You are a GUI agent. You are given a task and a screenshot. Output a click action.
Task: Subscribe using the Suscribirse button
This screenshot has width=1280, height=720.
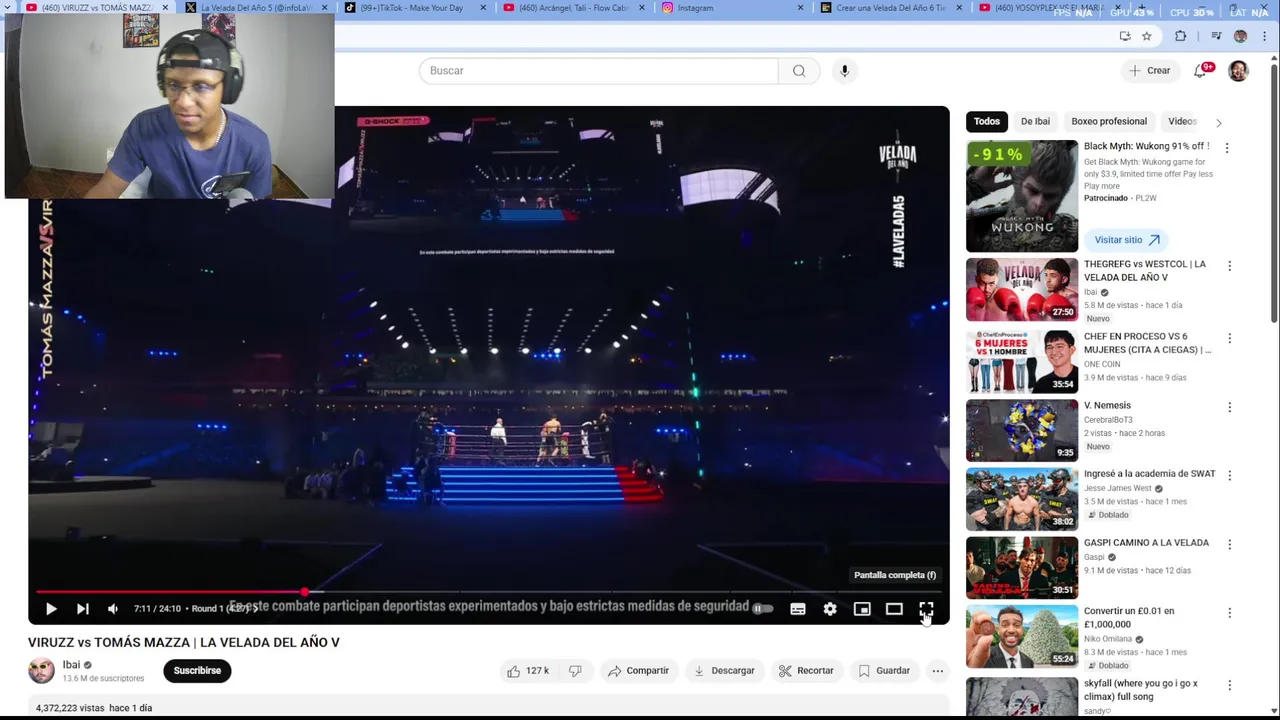(x=197, y=671)
